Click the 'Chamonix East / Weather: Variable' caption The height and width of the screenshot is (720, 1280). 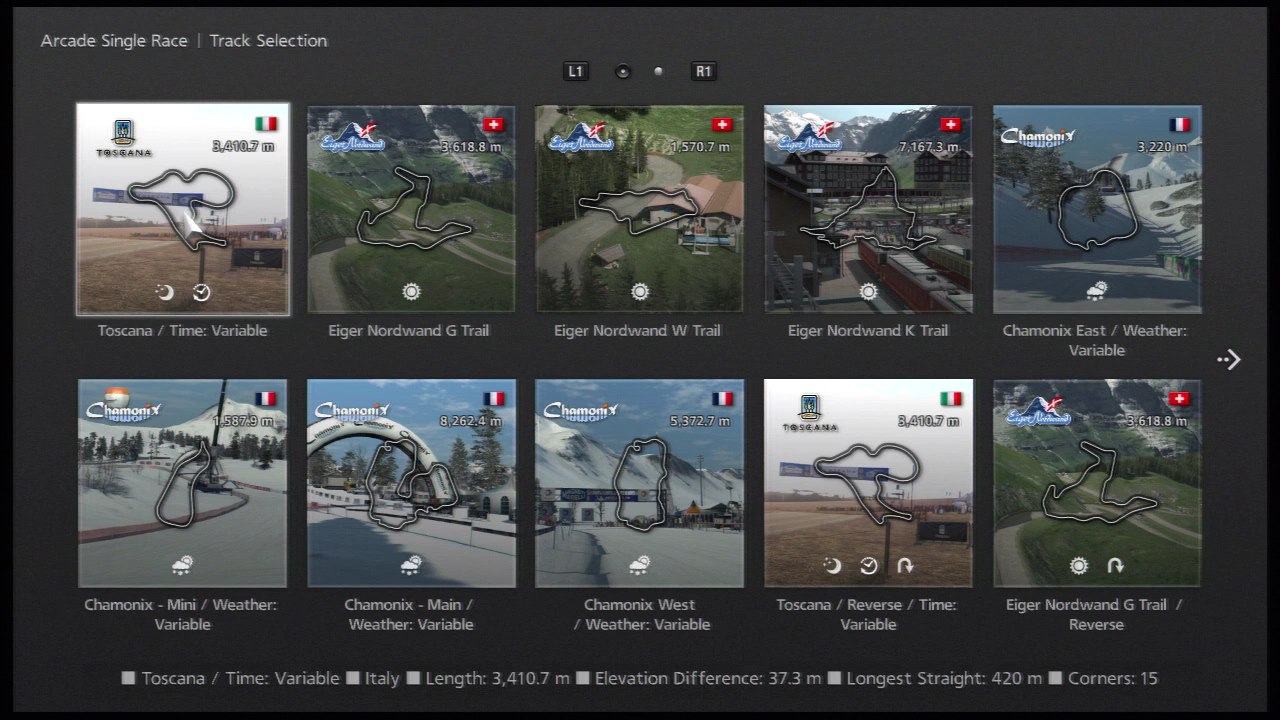(x=1096, y=340)
